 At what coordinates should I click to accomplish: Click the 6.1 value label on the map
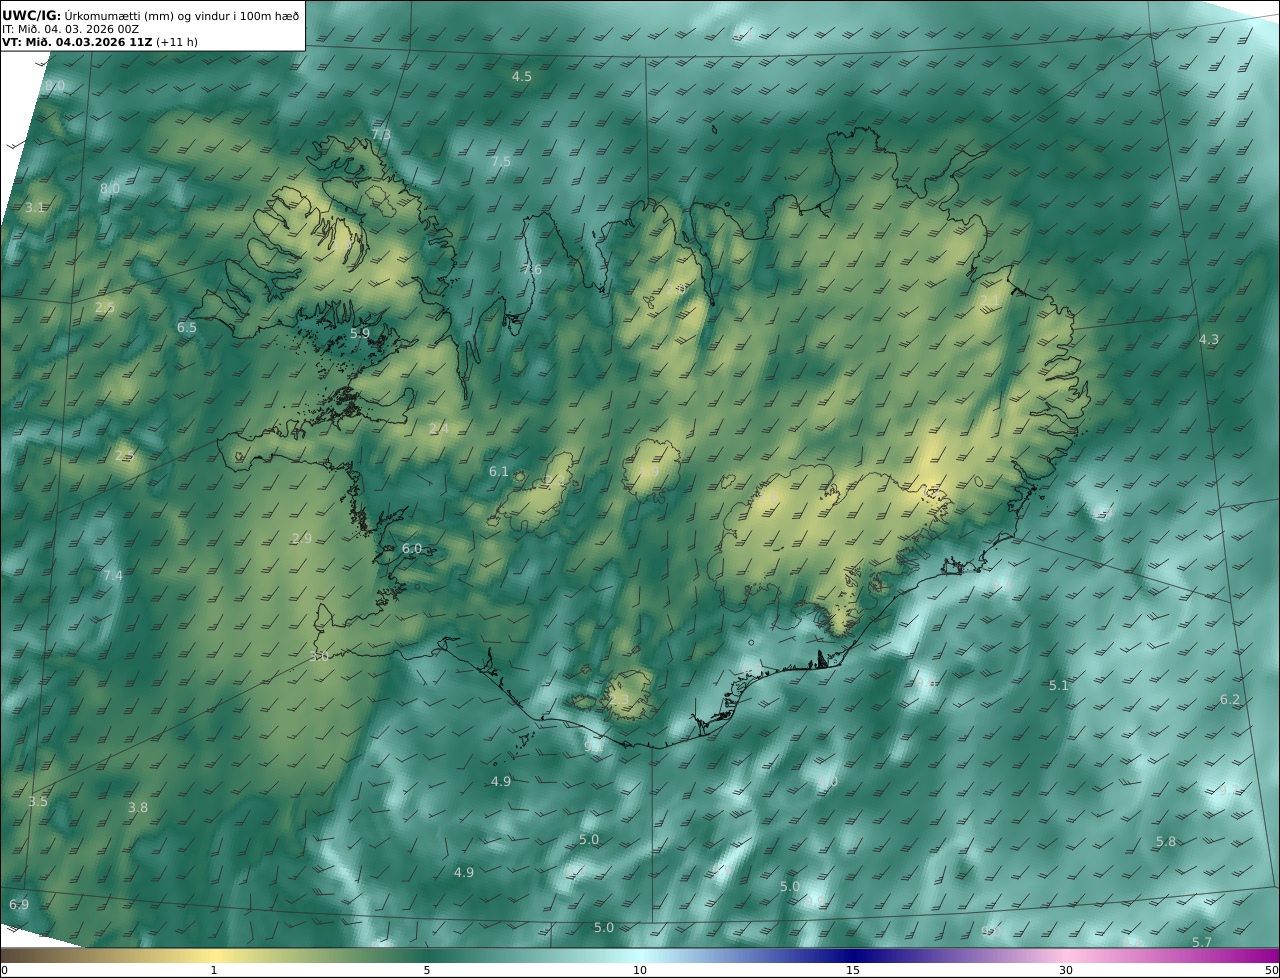click(x=499, y=471)
